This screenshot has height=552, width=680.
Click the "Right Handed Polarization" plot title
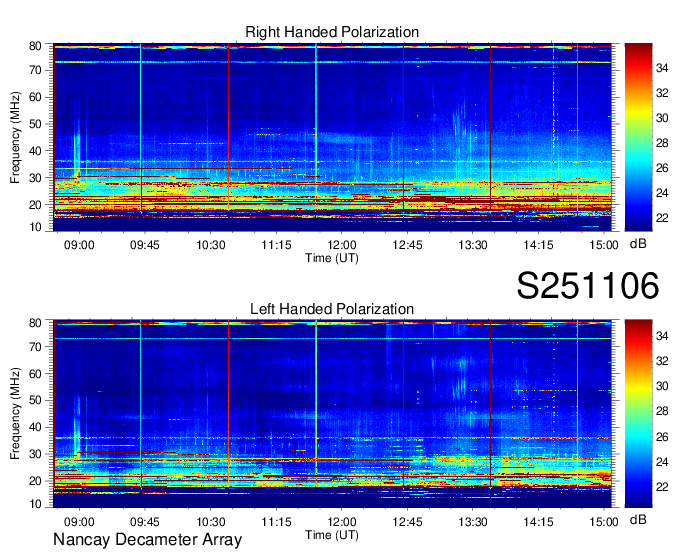coord(332,33)
